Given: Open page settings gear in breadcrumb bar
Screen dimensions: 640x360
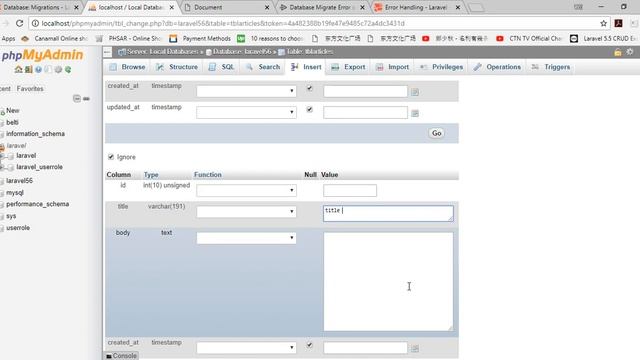Looking at the screenshot, I should click(630, 52).
